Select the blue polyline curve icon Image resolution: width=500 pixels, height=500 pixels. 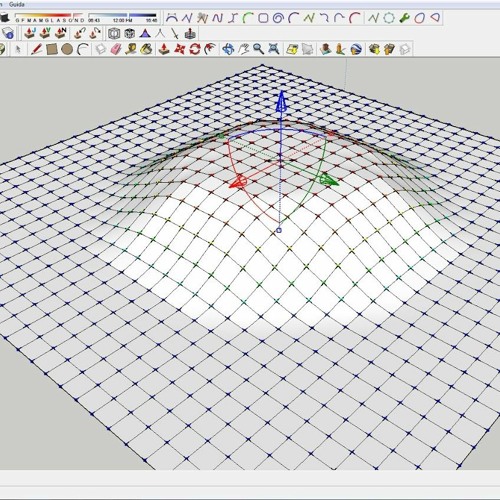(x=187, y=18)
